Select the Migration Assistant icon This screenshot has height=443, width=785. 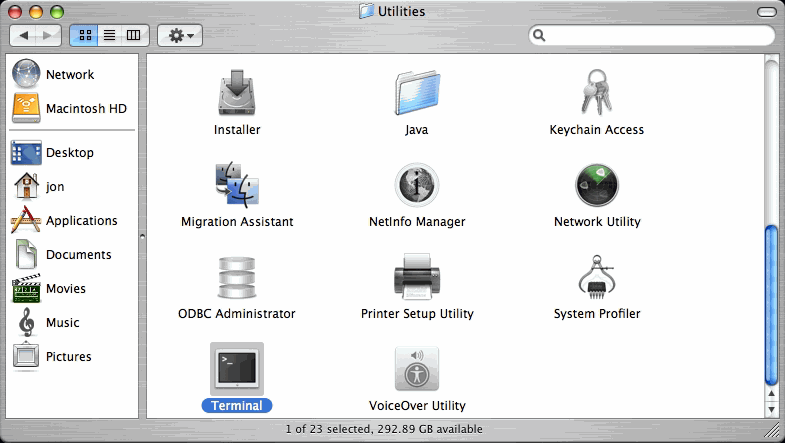pyautogui.click(x=237, y=184)
